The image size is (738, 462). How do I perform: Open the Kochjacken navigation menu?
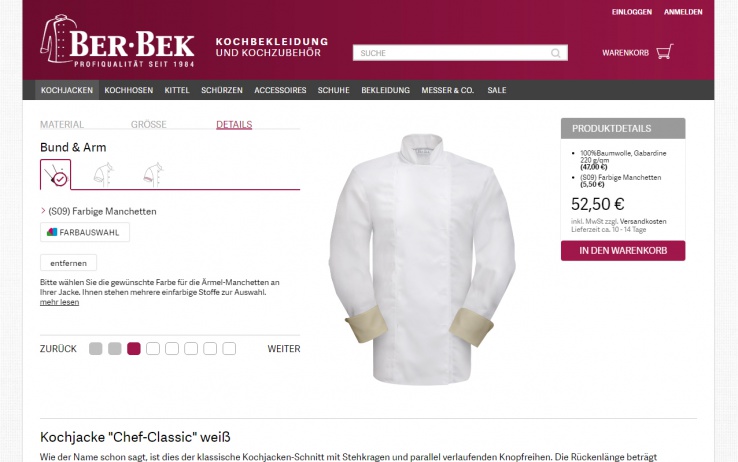click(x=67, y=90)
